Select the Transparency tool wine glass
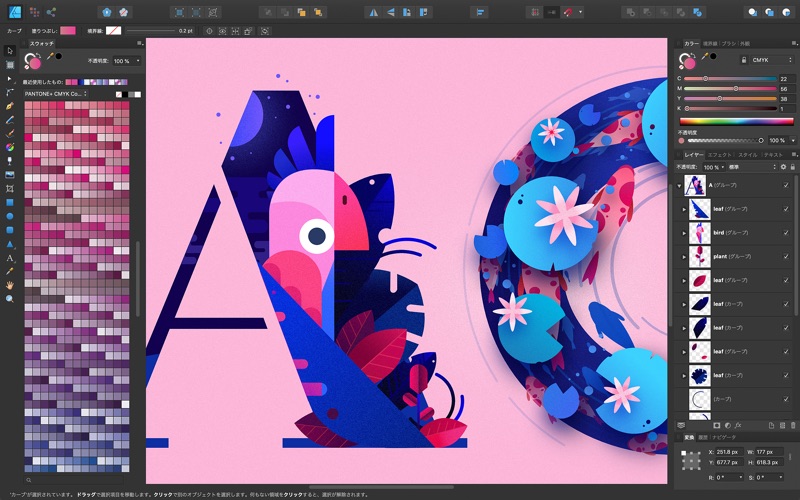 point(10,161)
